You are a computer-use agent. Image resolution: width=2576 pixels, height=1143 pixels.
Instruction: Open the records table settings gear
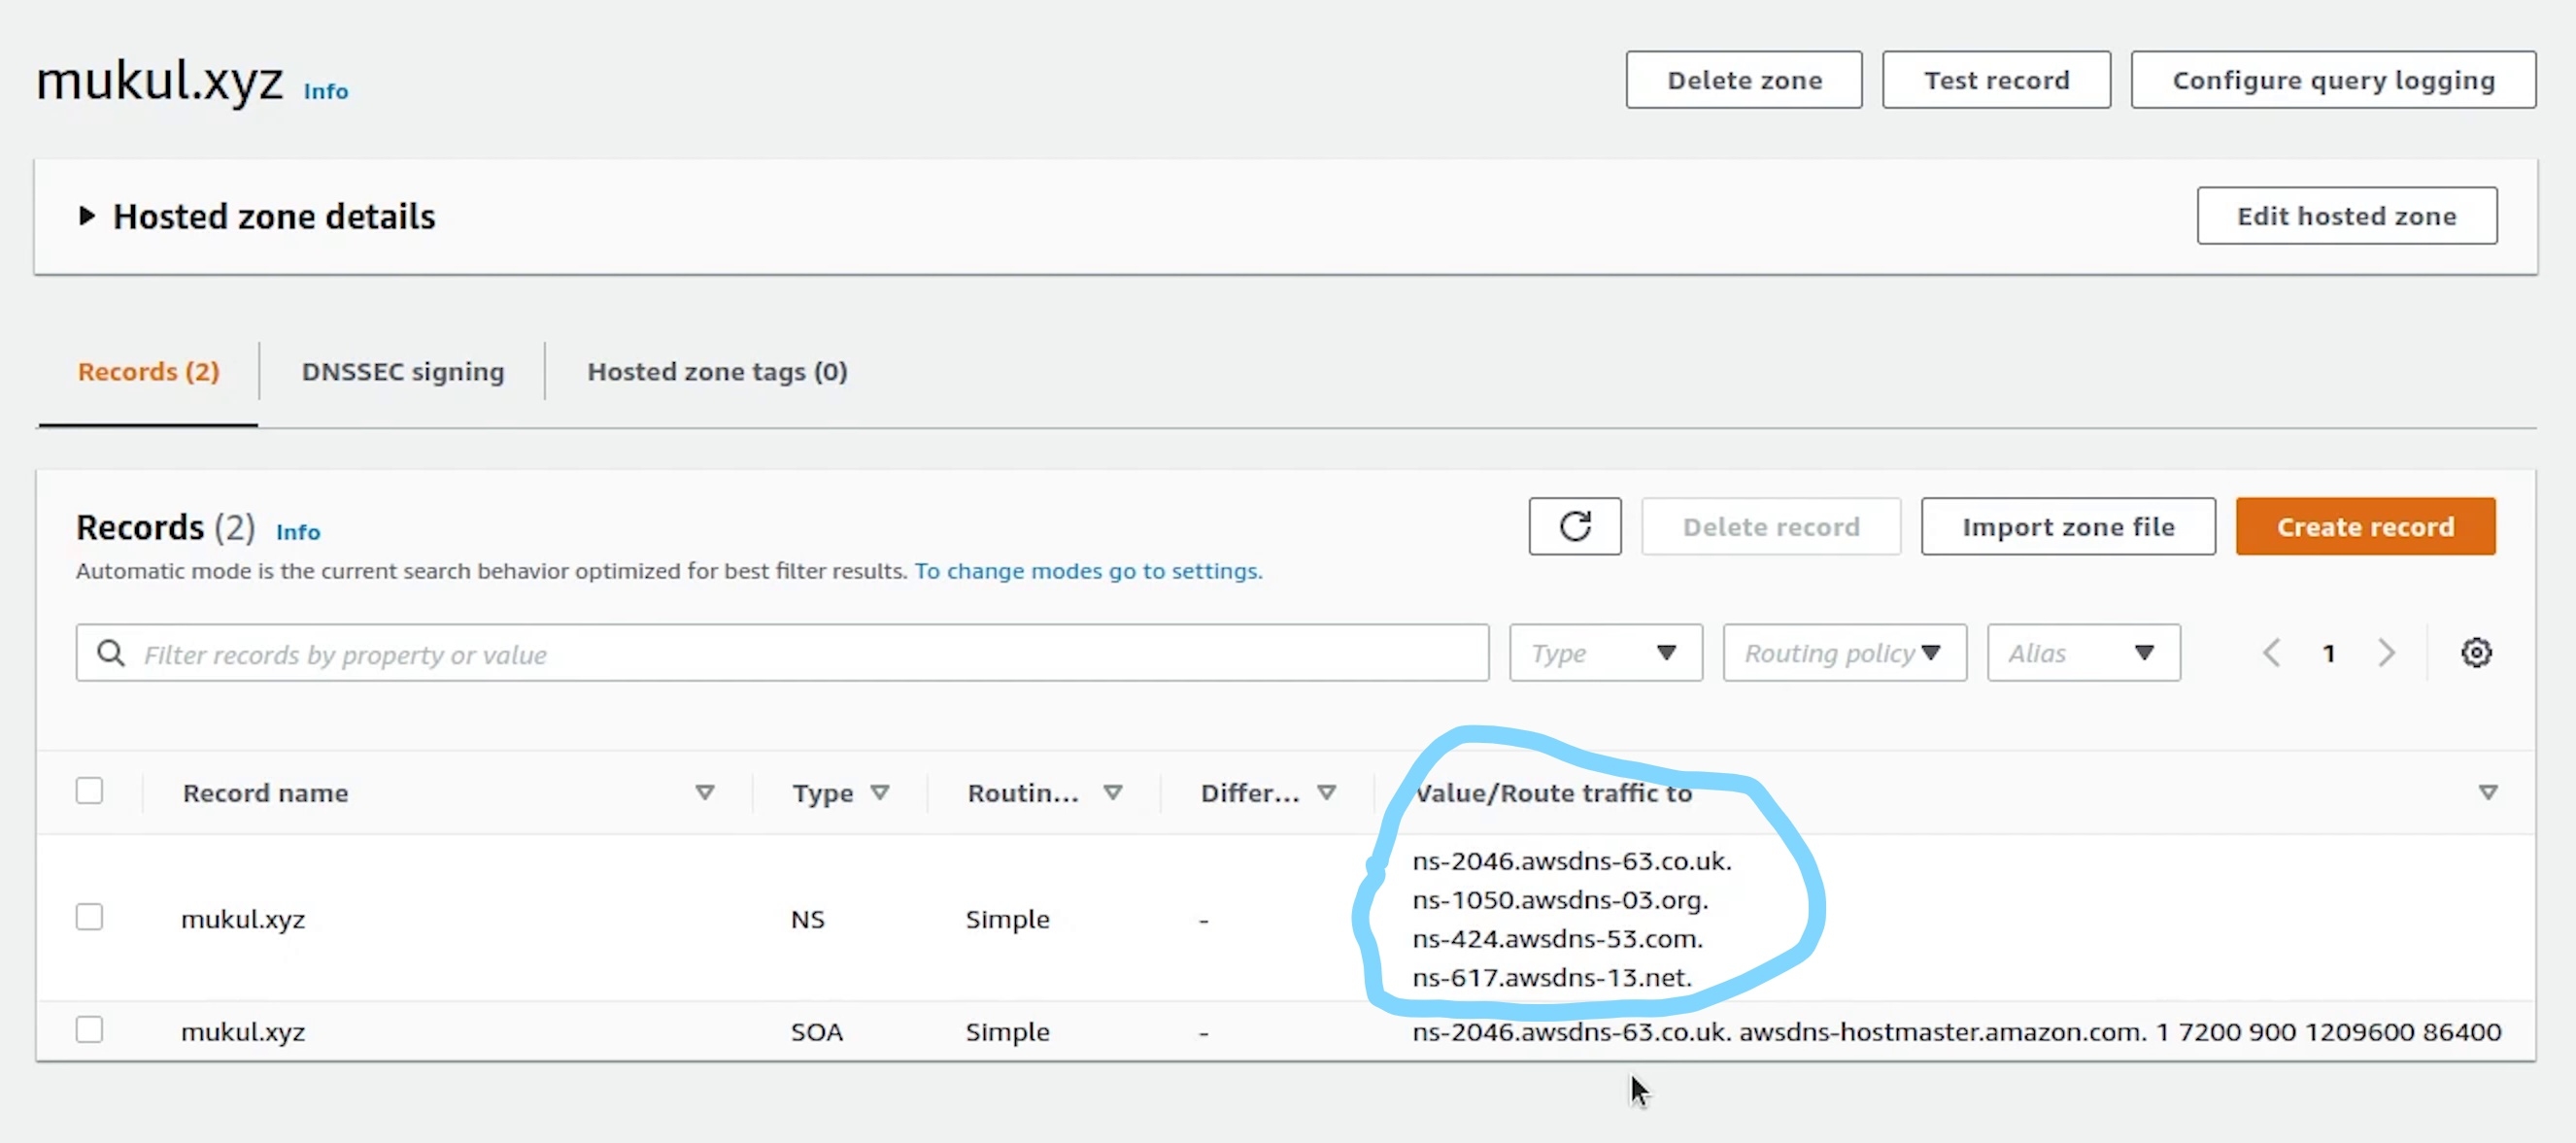[x=2475, y=653]
